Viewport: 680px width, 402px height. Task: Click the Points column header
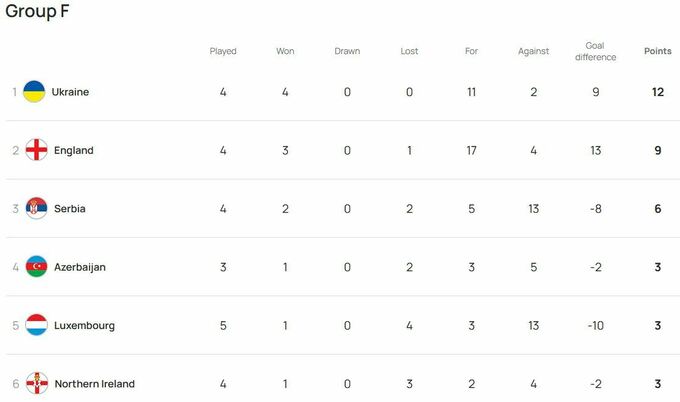(x=657, y=51)
